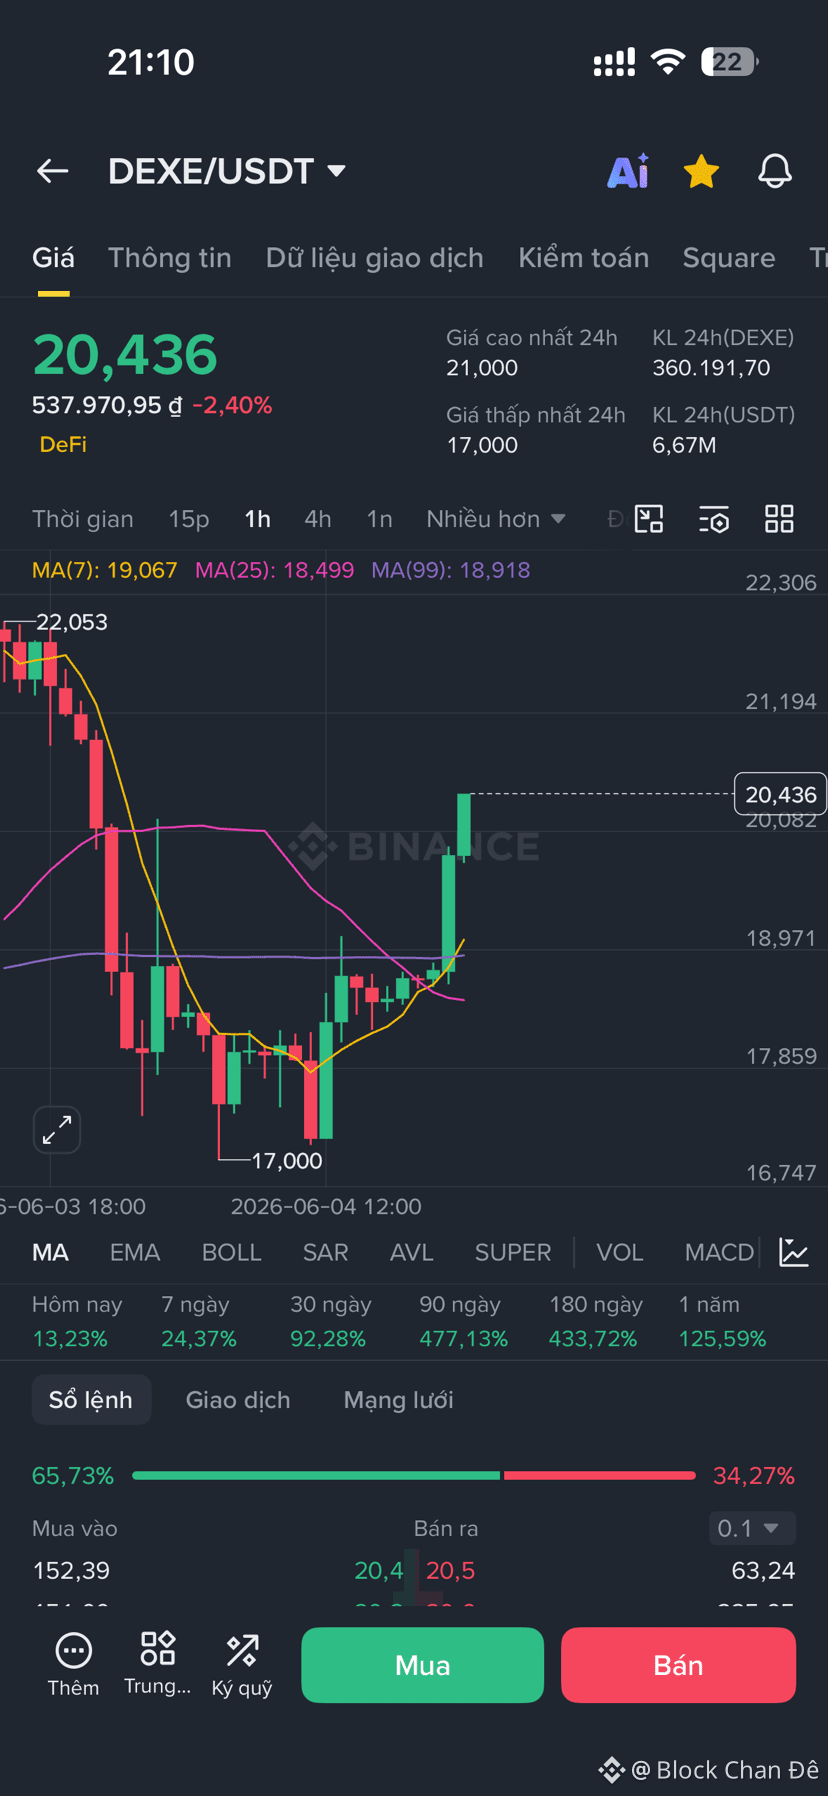
Task: Open the Ký quỹ margin icon
Action: click(242, 1665)
